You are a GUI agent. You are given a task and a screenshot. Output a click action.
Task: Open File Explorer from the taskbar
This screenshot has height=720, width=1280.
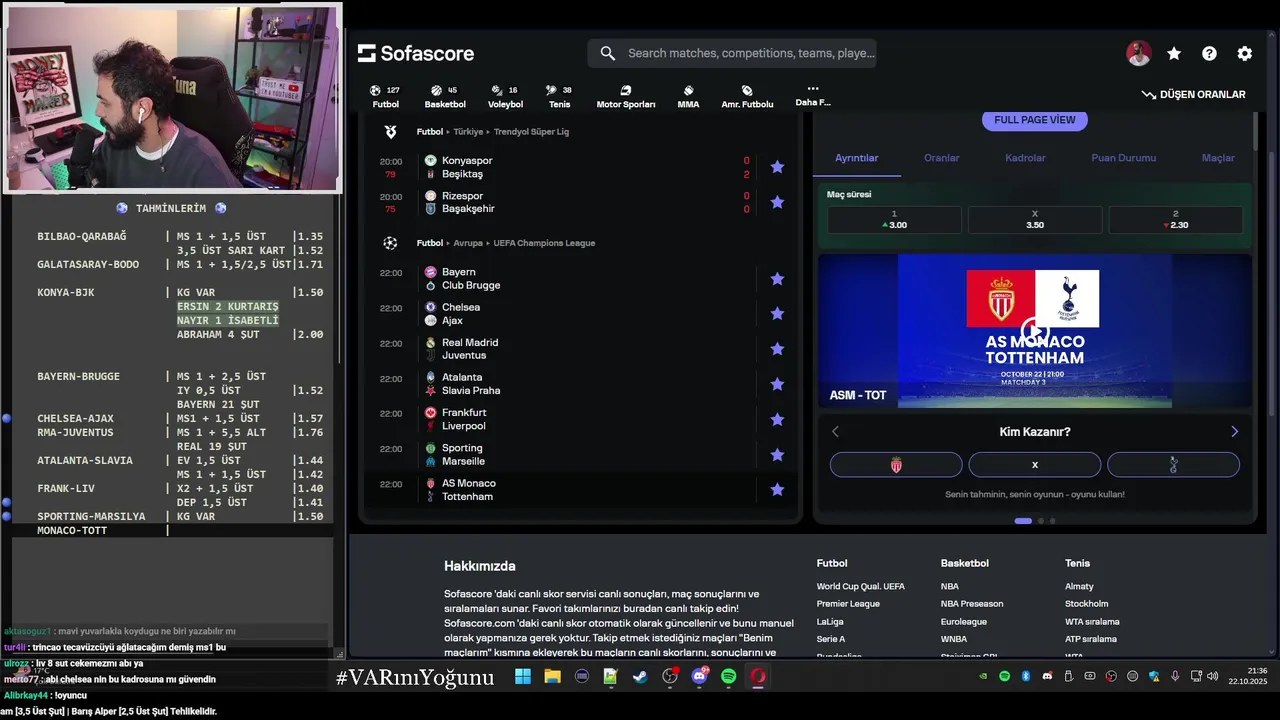[552, 677]
